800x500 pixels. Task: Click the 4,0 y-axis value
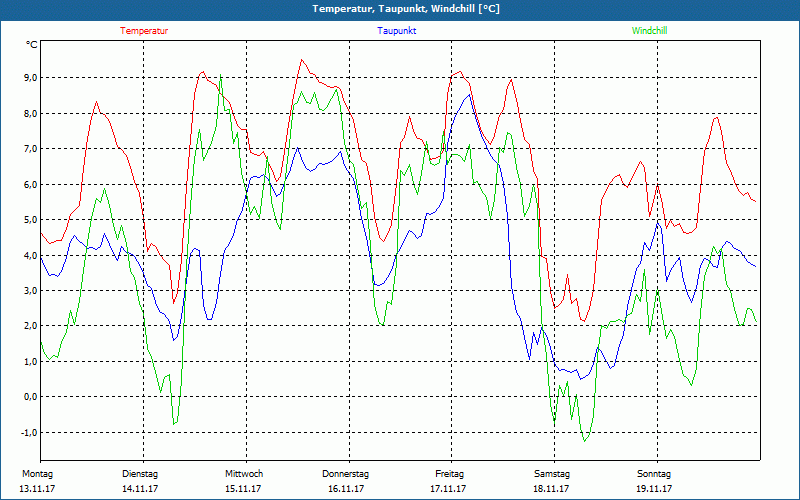31,255
